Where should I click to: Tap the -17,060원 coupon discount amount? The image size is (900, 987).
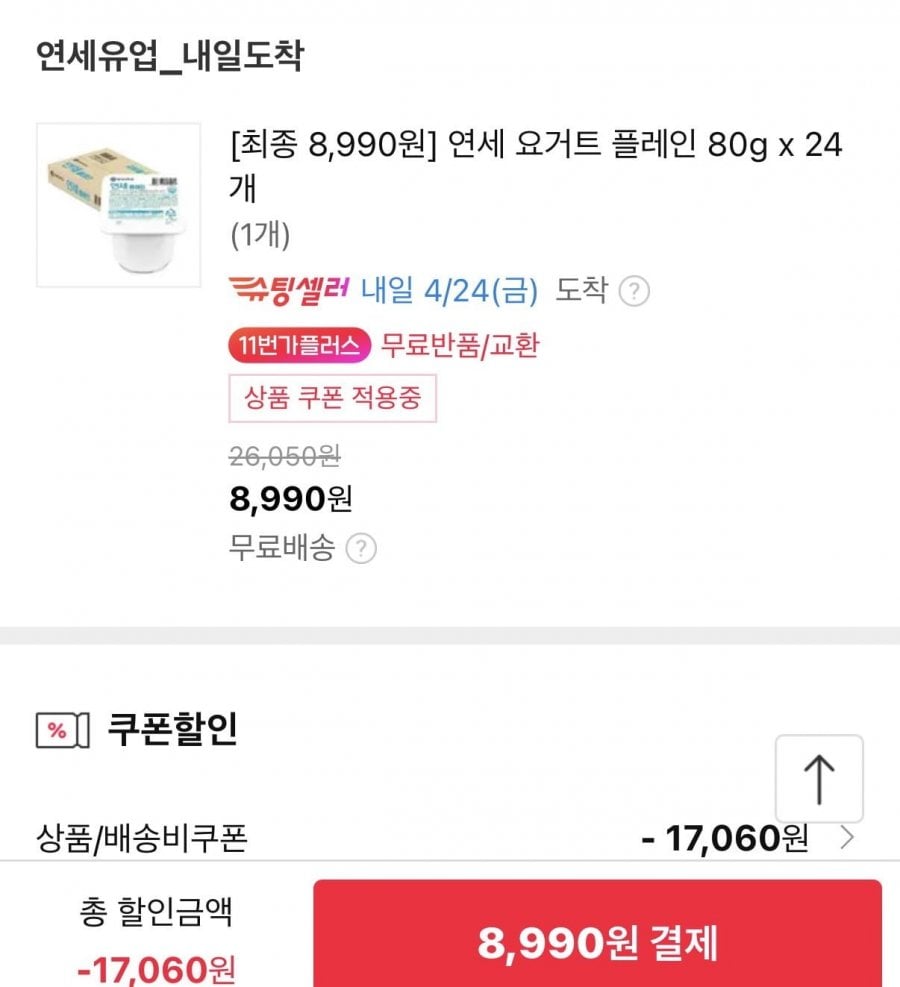tap(724, 838)
